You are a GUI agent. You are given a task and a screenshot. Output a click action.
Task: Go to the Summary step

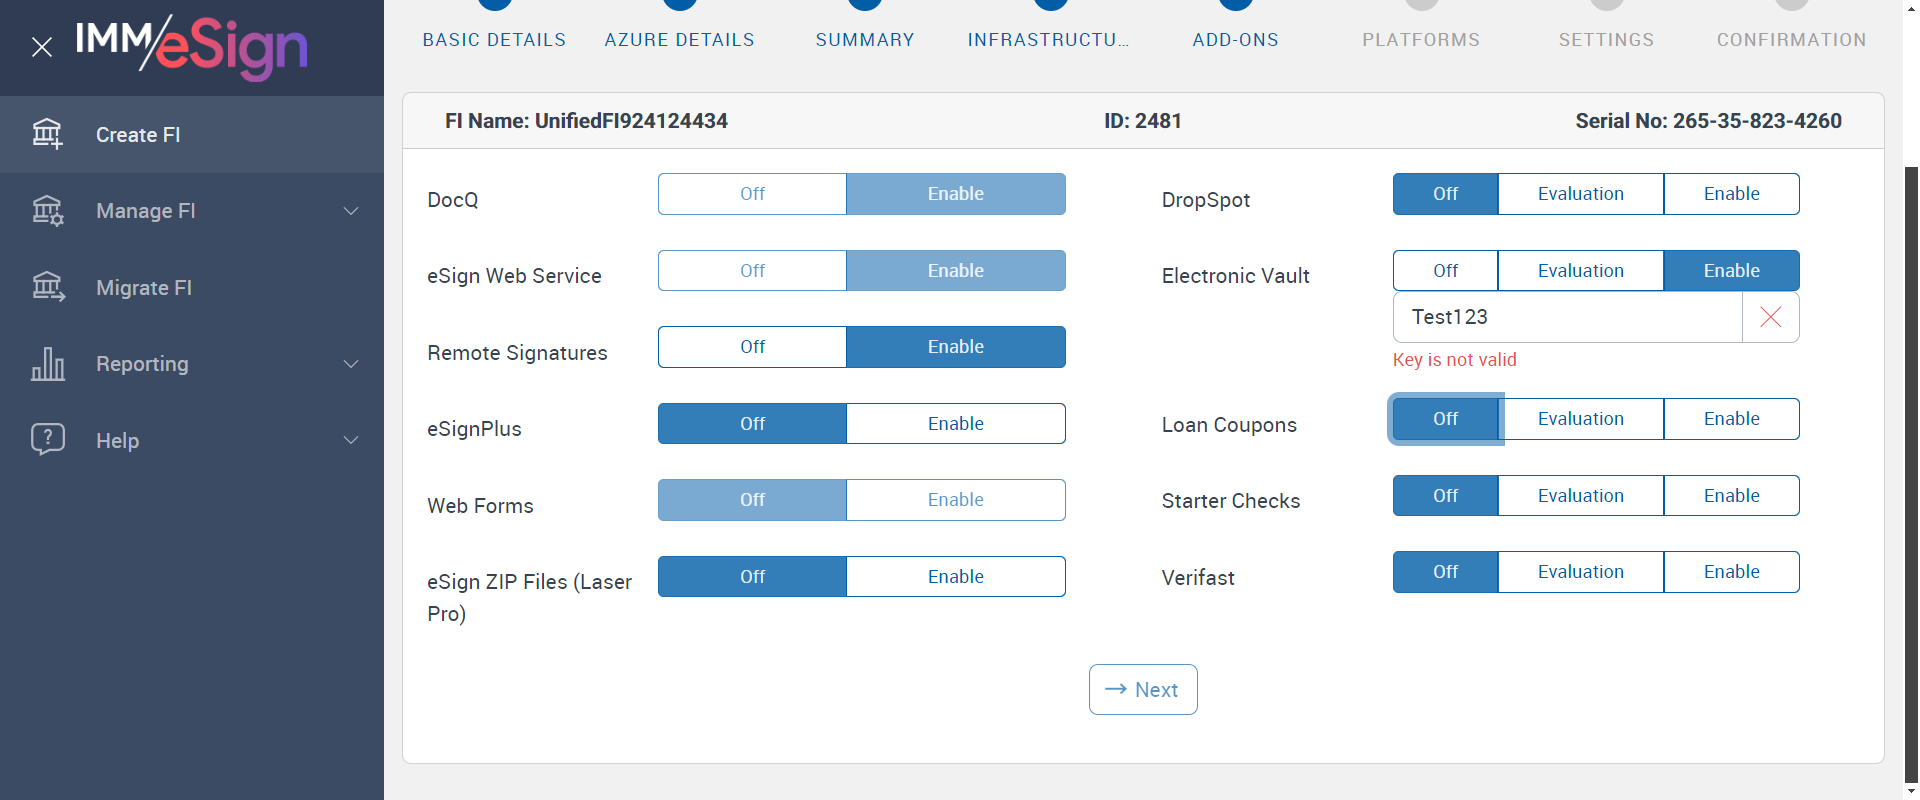tap(865, 40)
